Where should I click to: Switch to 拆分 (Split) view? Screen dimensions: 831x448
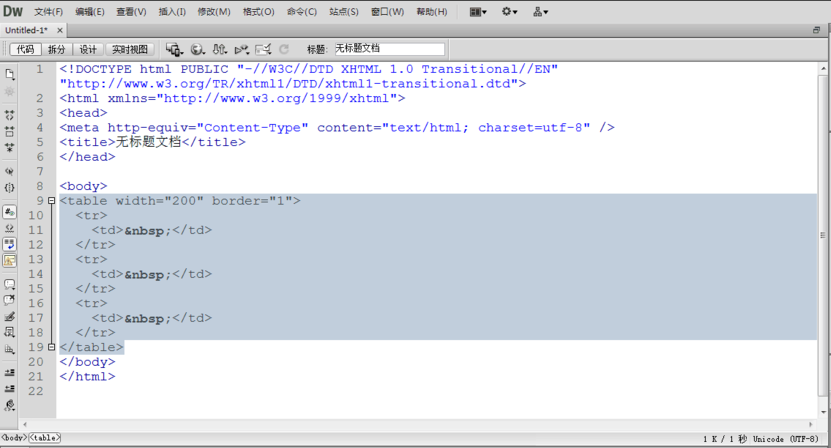tap(57, 49)
